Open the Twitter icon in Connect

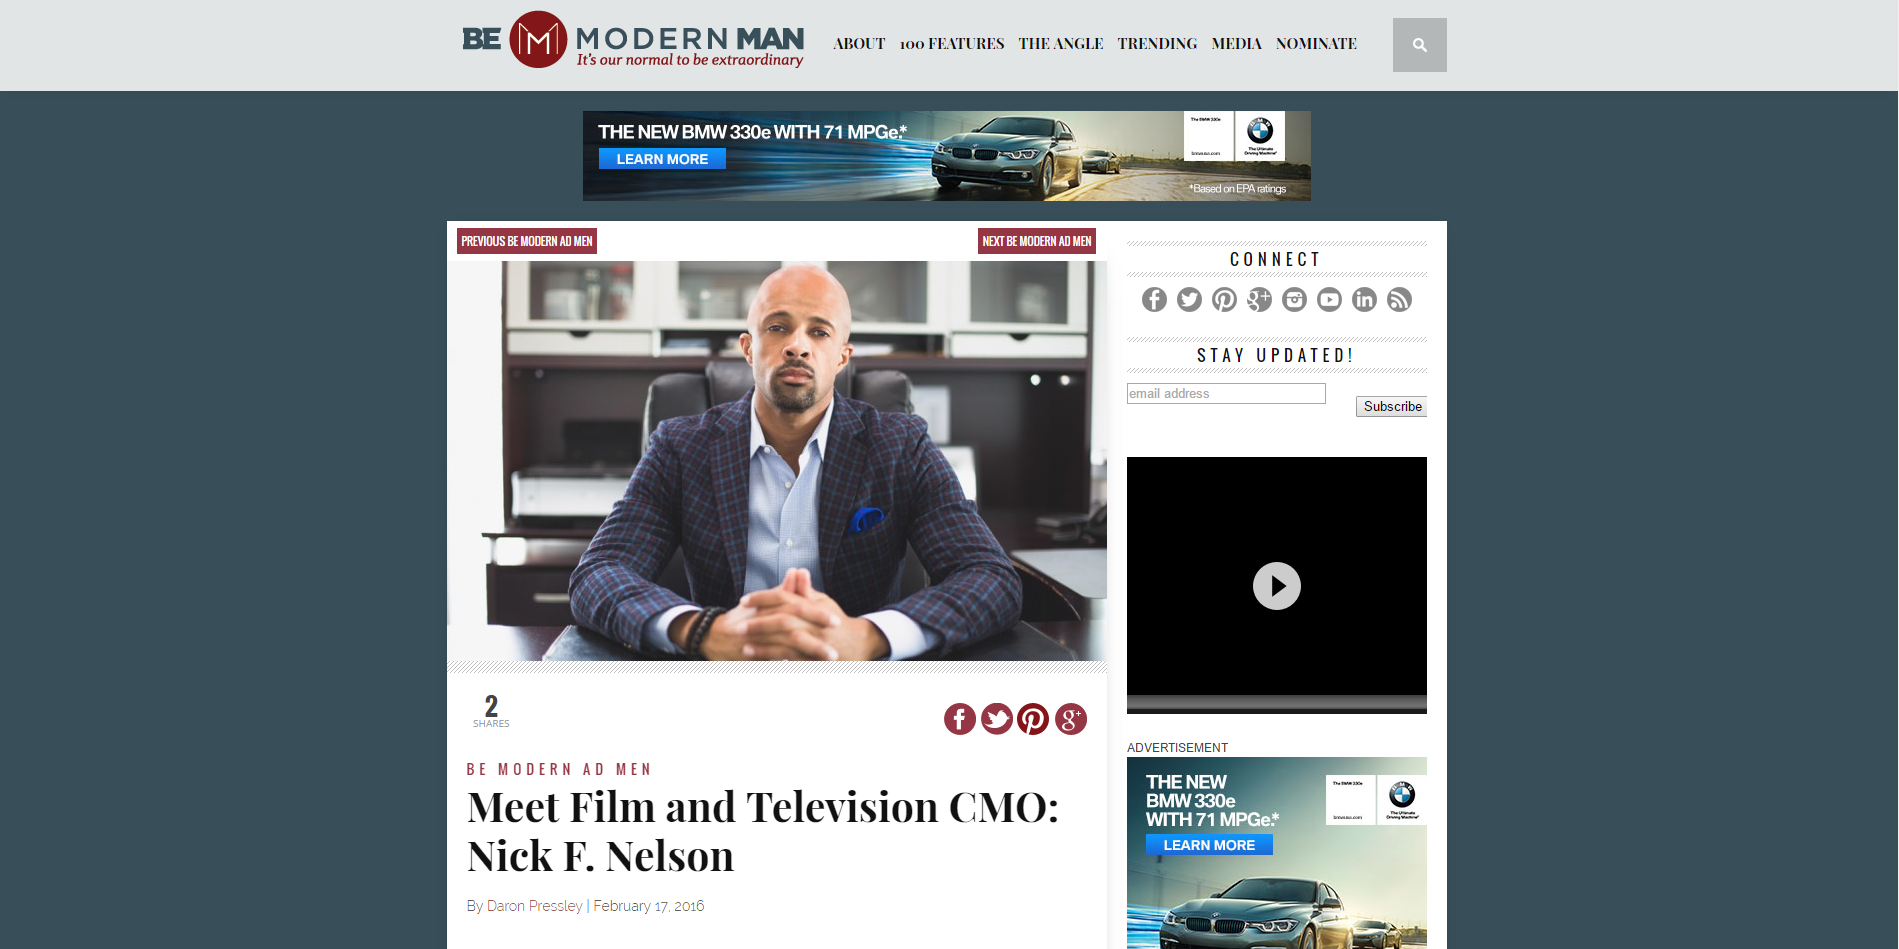(x=1189, y=300)
